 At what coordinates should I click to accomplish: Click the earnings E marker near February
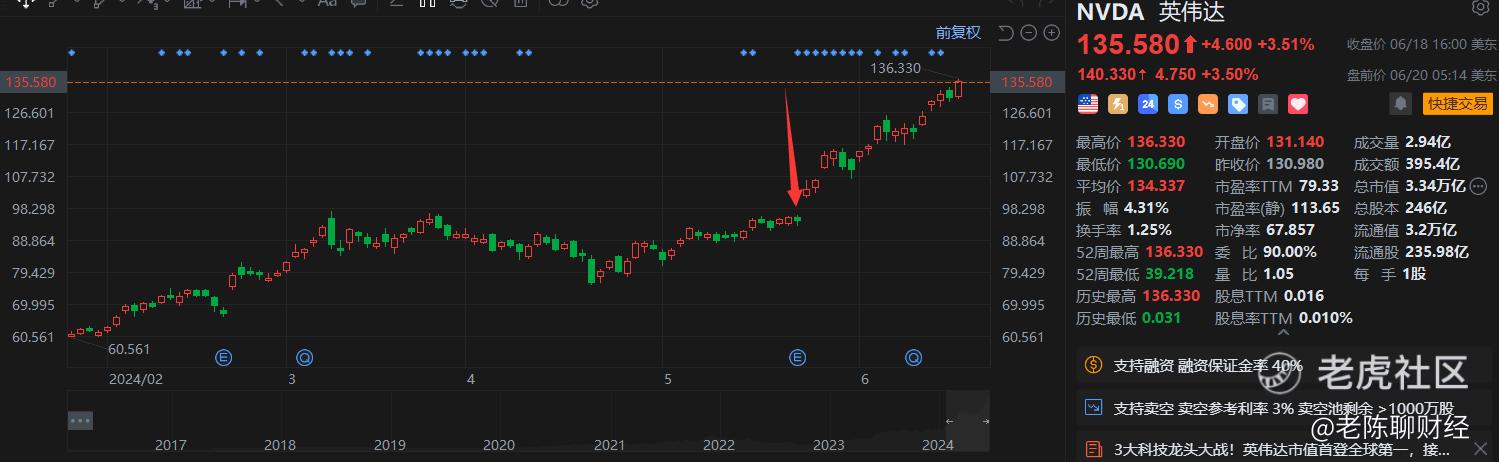pos(224,356)
